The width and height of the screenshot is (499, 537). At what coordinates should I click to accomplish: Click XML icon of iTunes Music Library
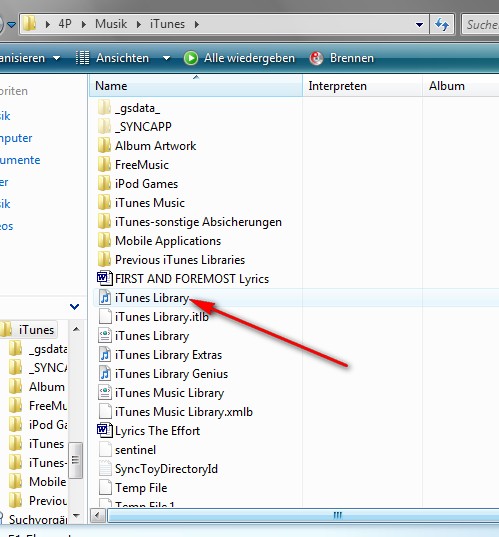(x=105, y=392)
